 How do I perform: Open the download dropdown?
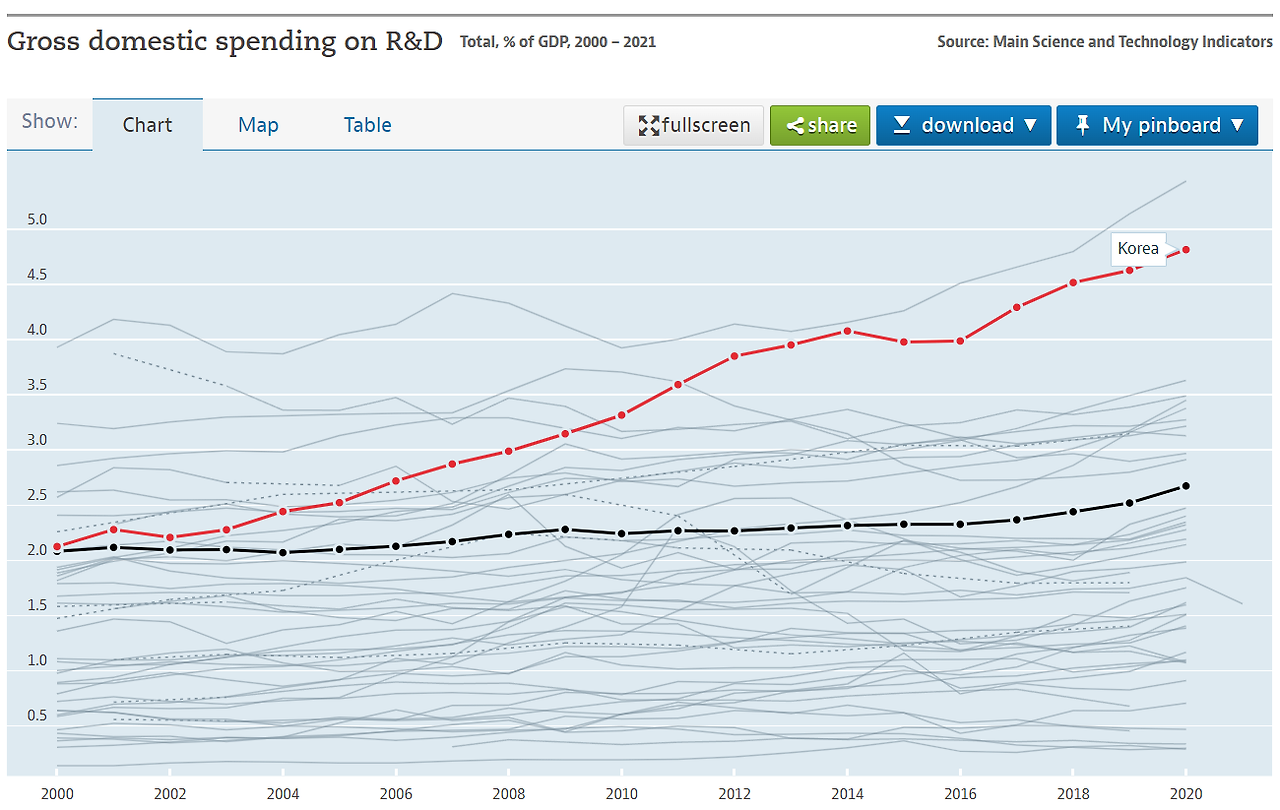click(963, 125)
